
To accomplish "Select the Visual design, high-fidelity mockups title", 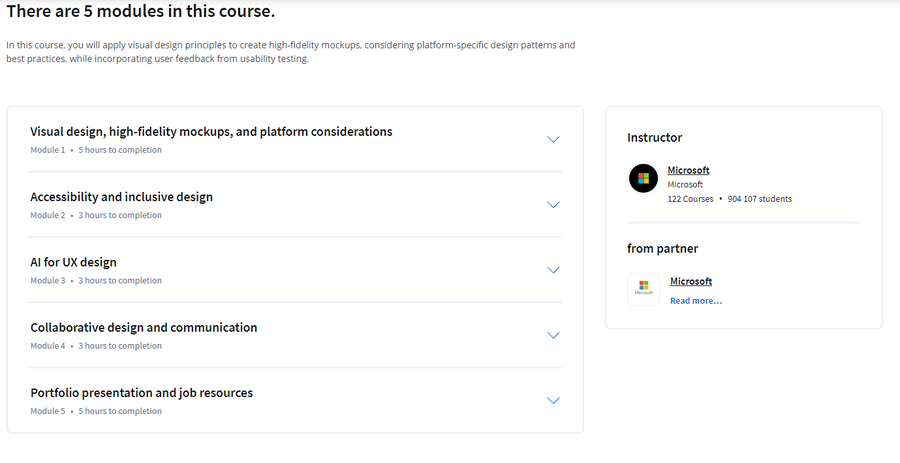I will tap(211, 132).
